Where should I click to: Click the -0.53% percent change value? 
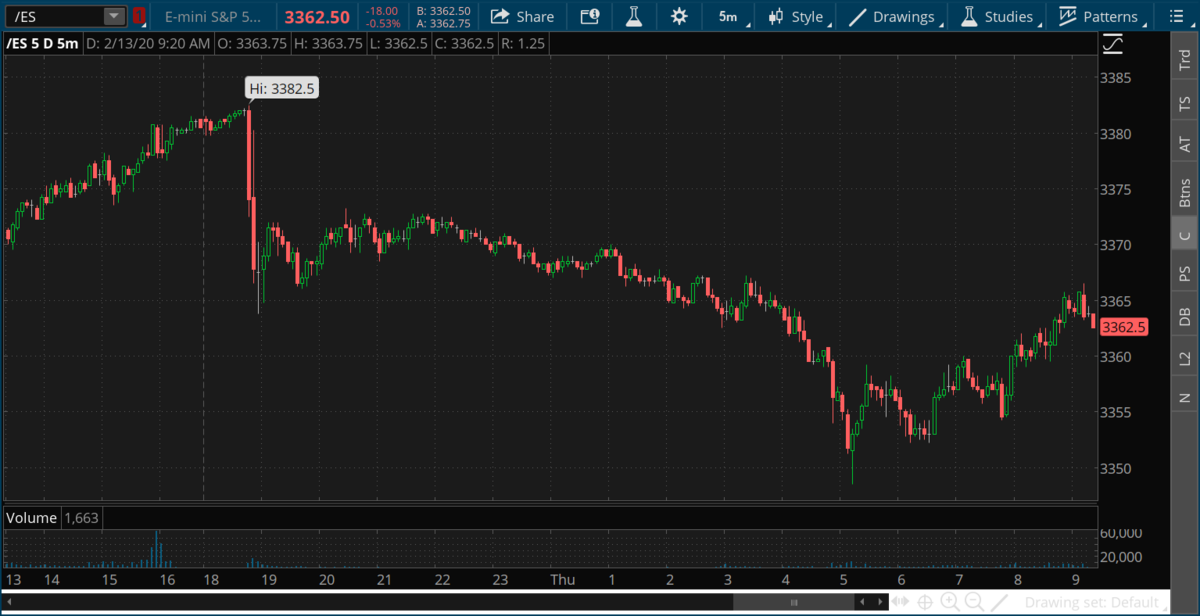[383, 23]
